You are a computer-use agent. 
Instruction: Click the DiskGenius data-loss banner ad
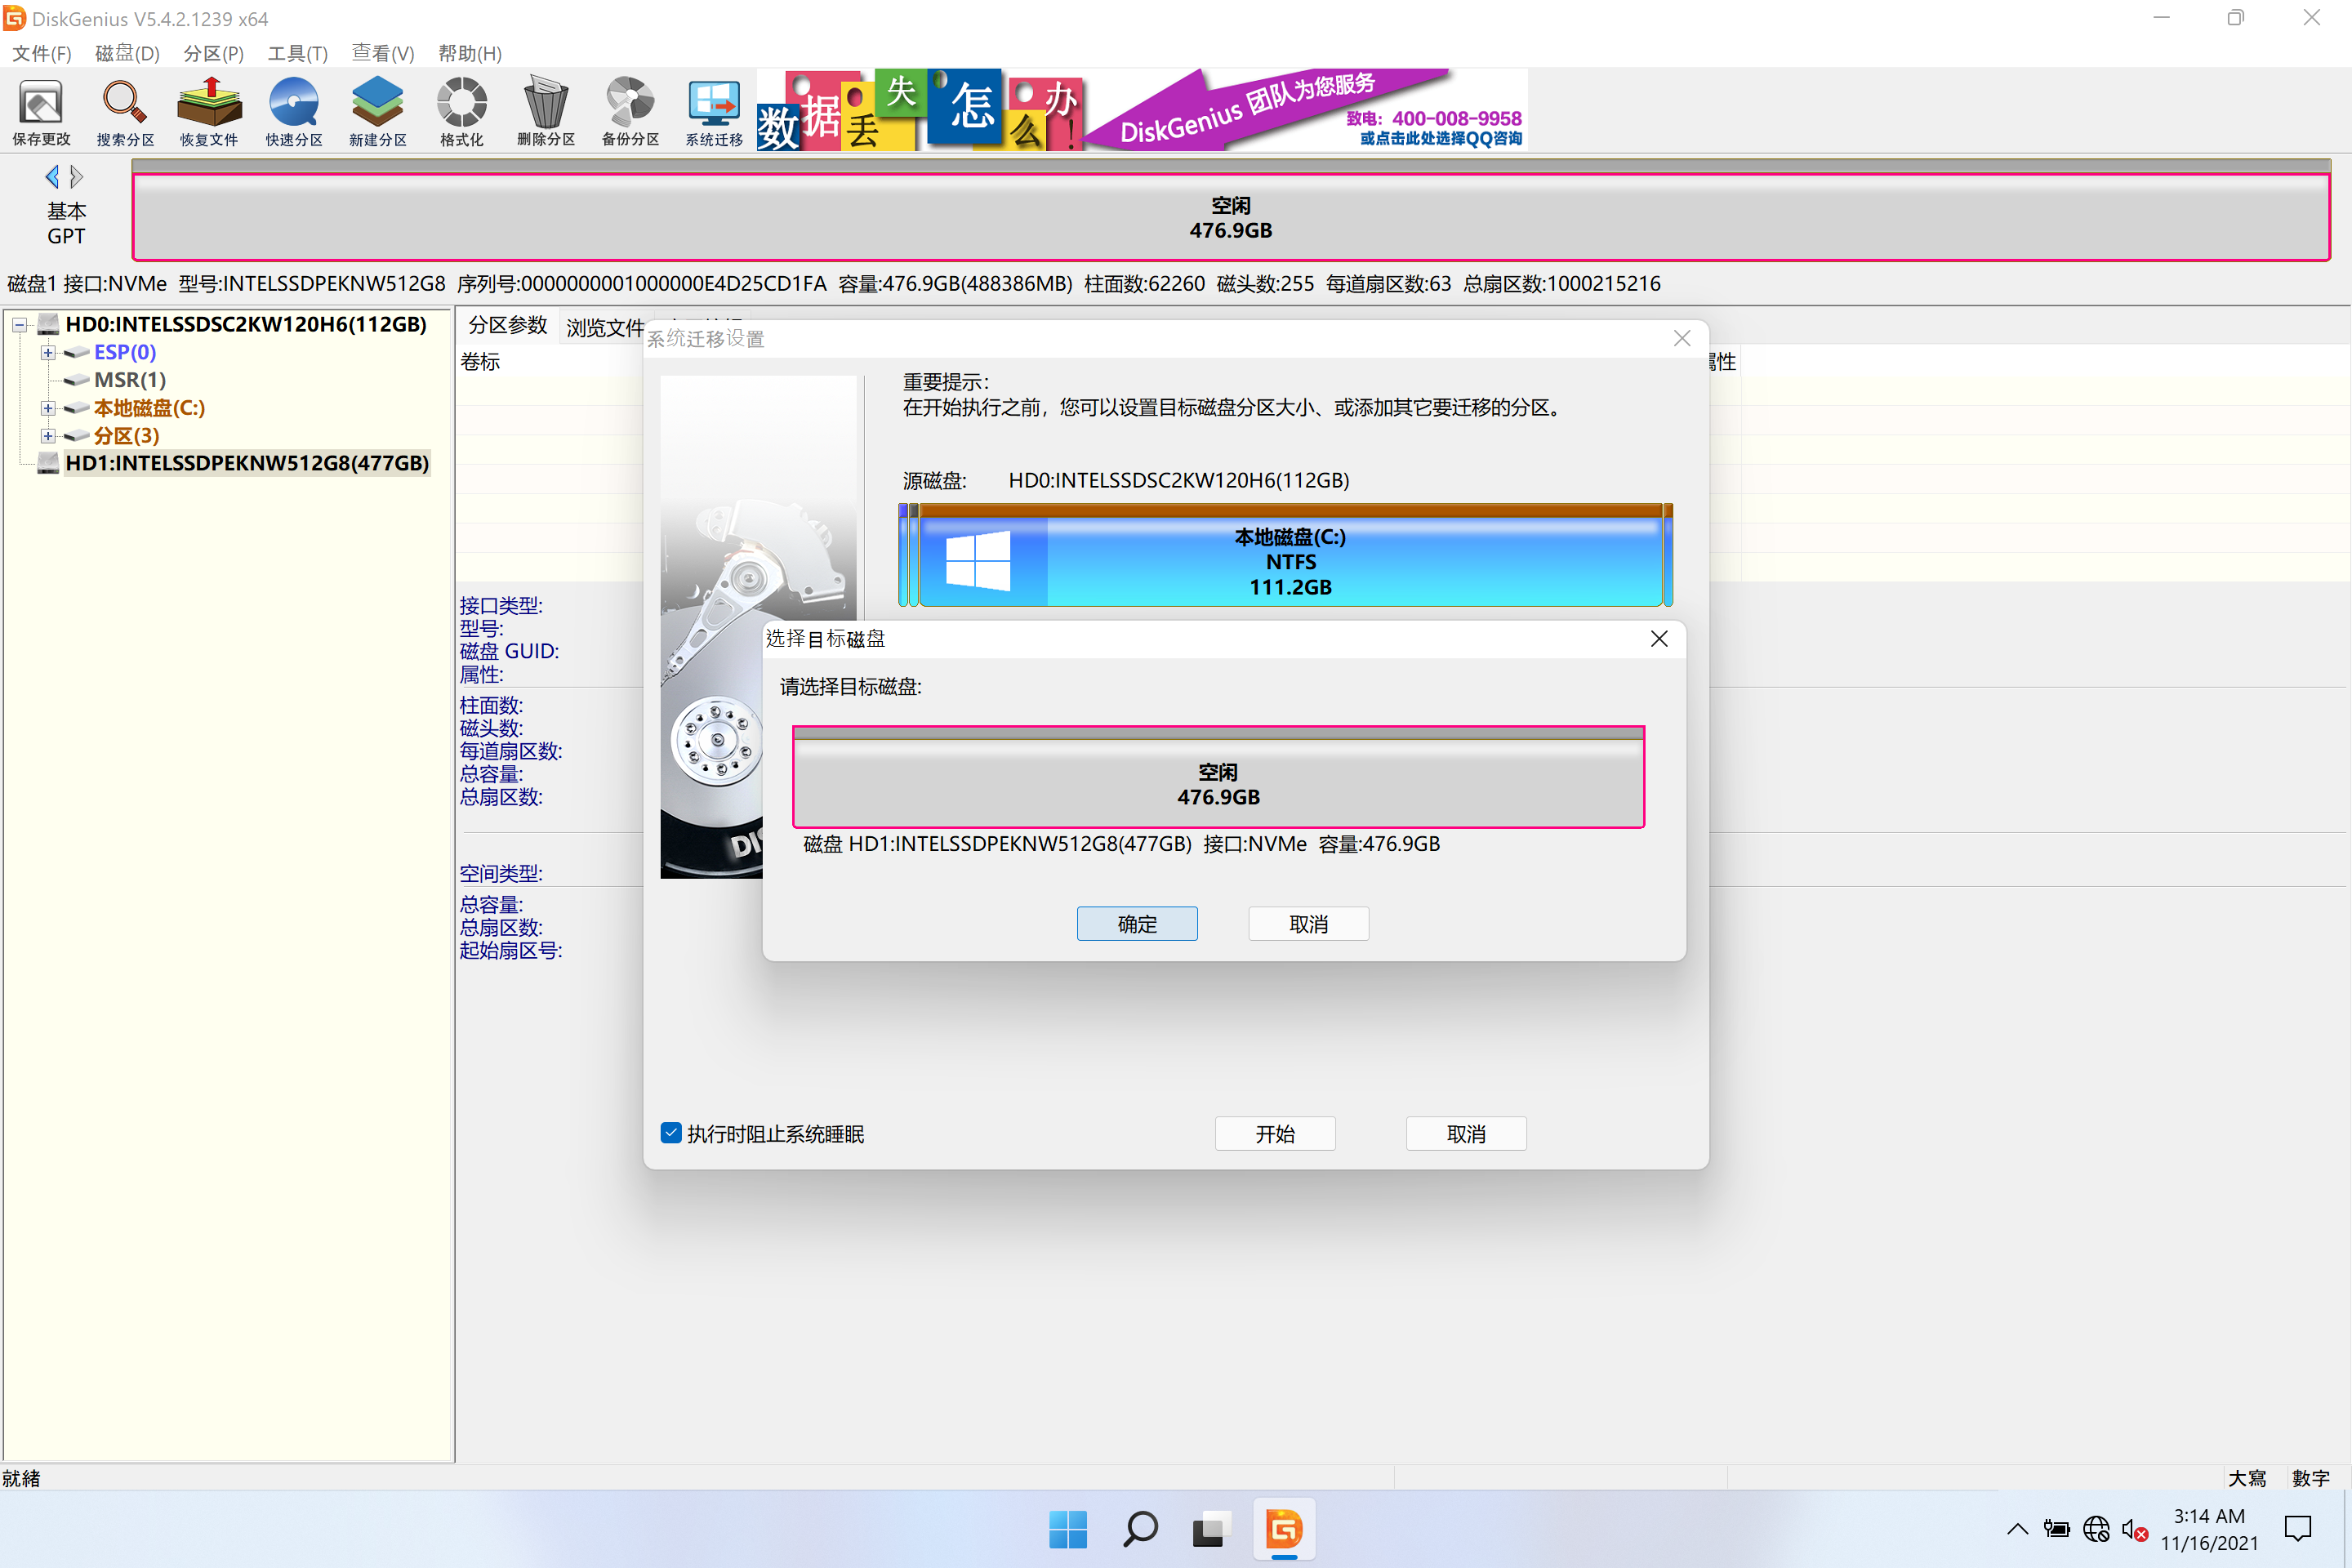pos(1142,109)
